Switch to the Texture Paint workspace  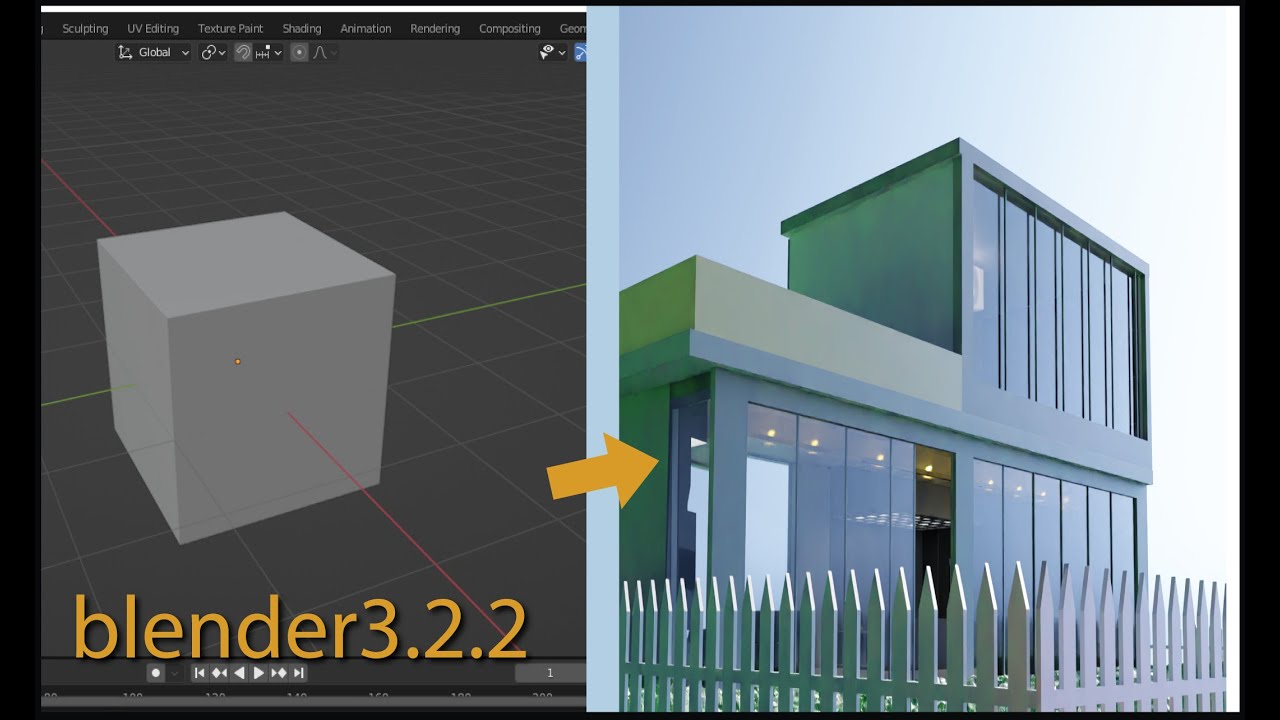pos(230,29)
